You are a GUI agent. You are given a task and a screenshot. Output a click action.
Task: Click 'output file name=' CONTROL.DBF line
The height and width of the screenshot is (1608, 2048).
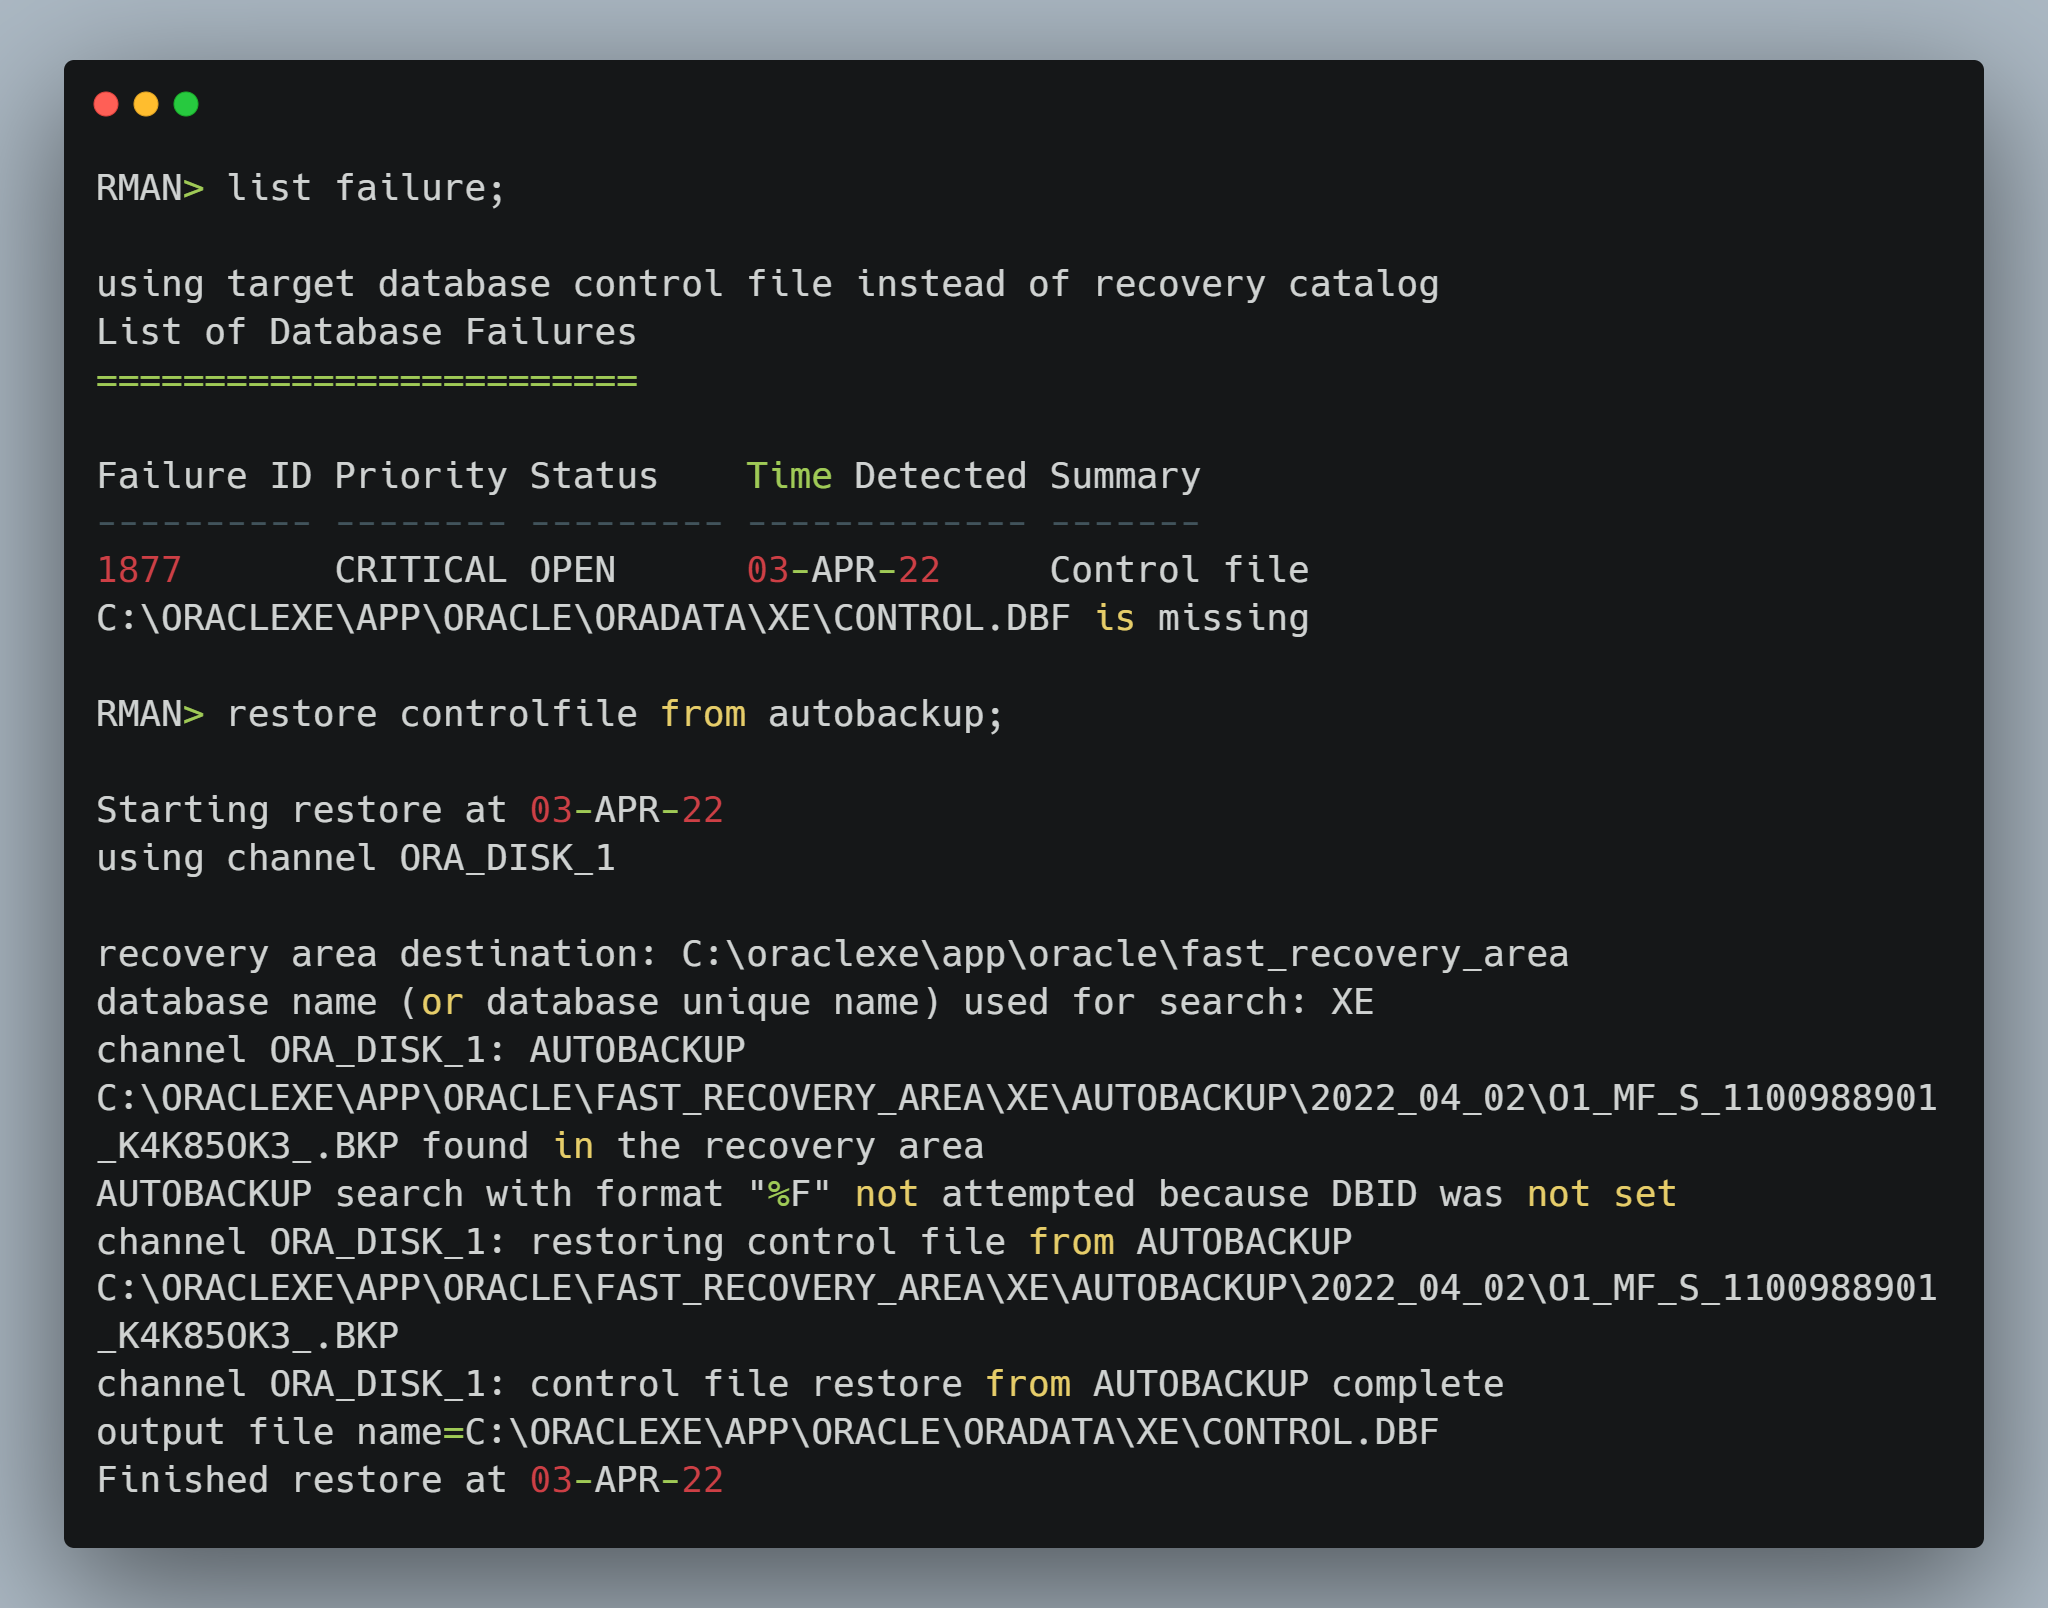(x=767, y=1432)
